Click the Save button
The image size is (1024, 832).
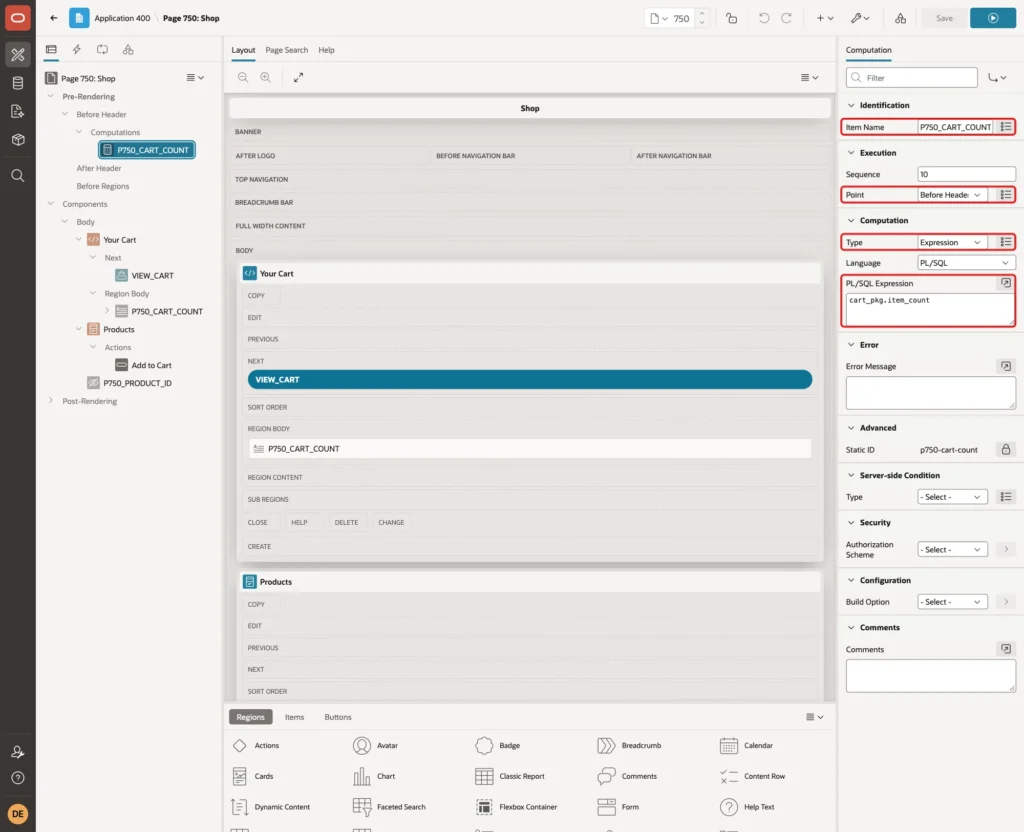pos(944,18)
